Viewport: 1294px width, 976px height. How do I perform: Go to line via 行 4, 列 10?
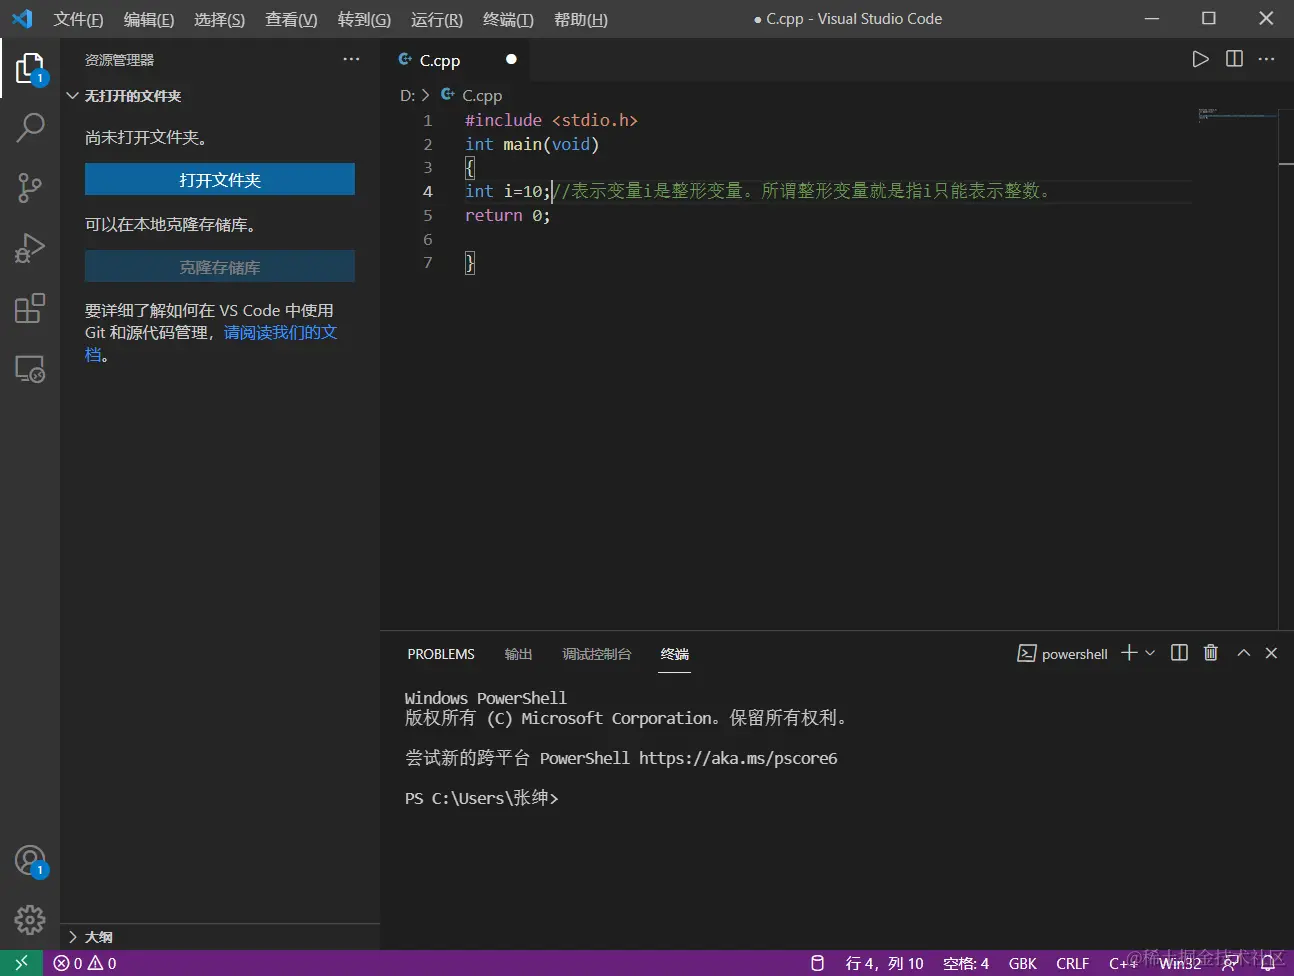885,963
